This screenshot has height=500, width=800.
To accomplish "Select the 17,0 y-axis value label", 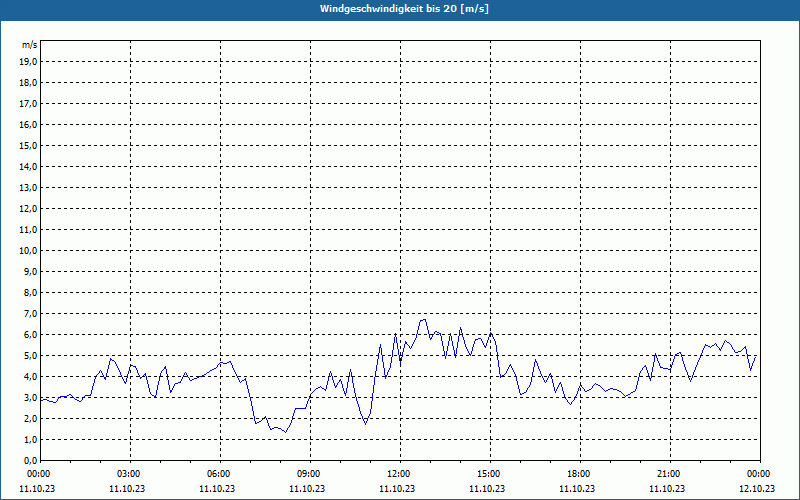I will coord(28,103).
